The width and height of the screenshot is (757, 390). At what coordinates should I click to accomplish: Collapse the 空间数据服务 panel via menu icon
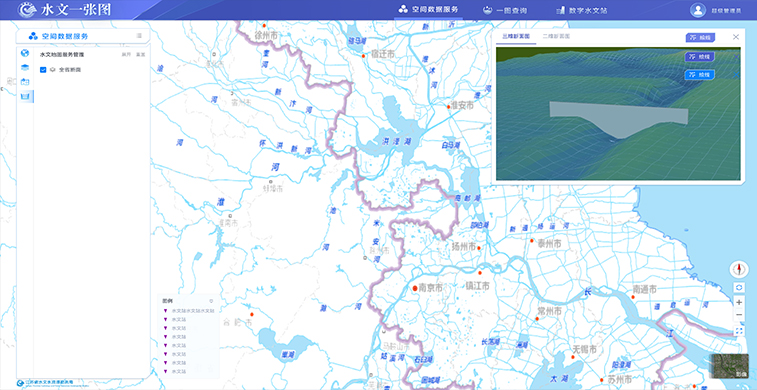(x=139, y=36)
